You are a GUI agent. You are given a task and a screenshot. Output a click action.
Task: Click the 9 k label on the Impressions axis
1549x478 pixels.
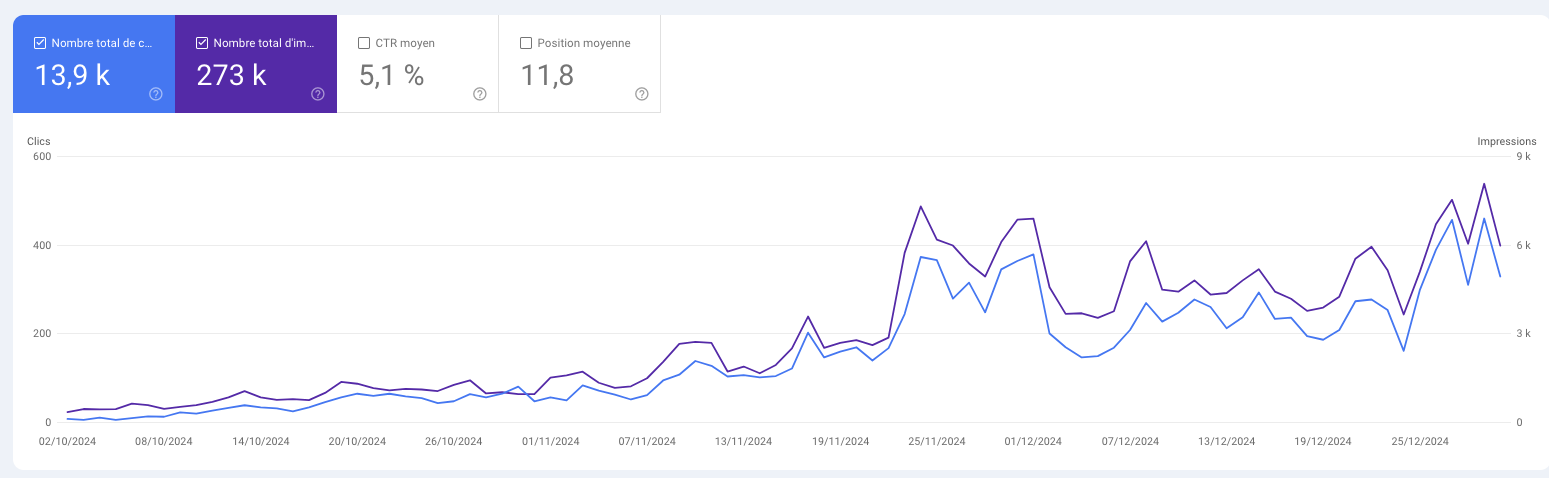pos(1523,157)
